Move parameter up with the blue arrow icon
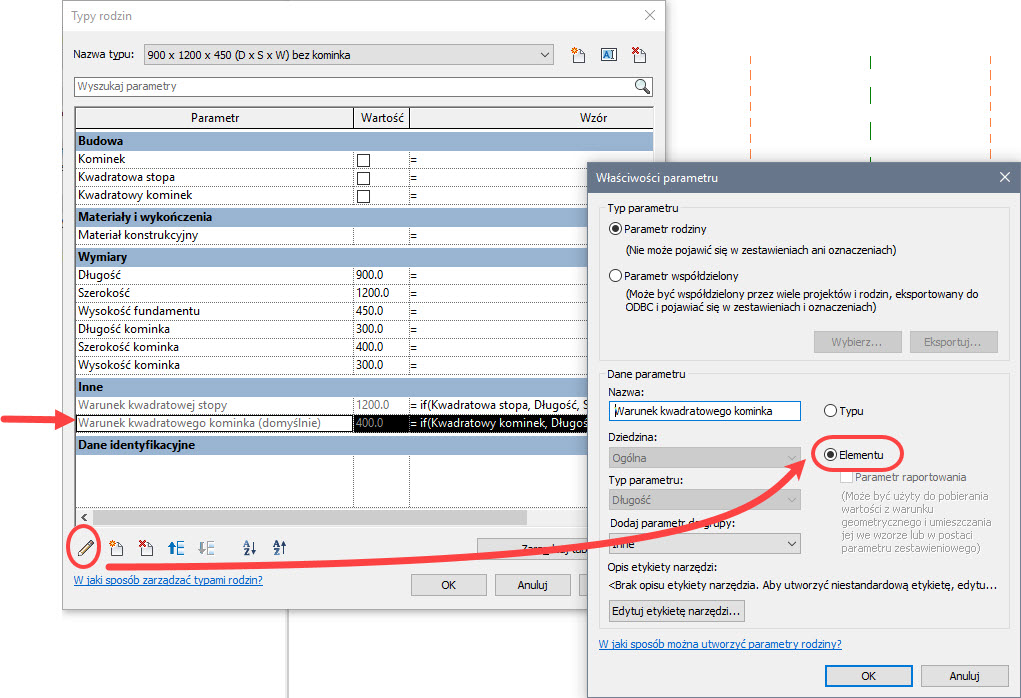 click(x=176, y=547)
